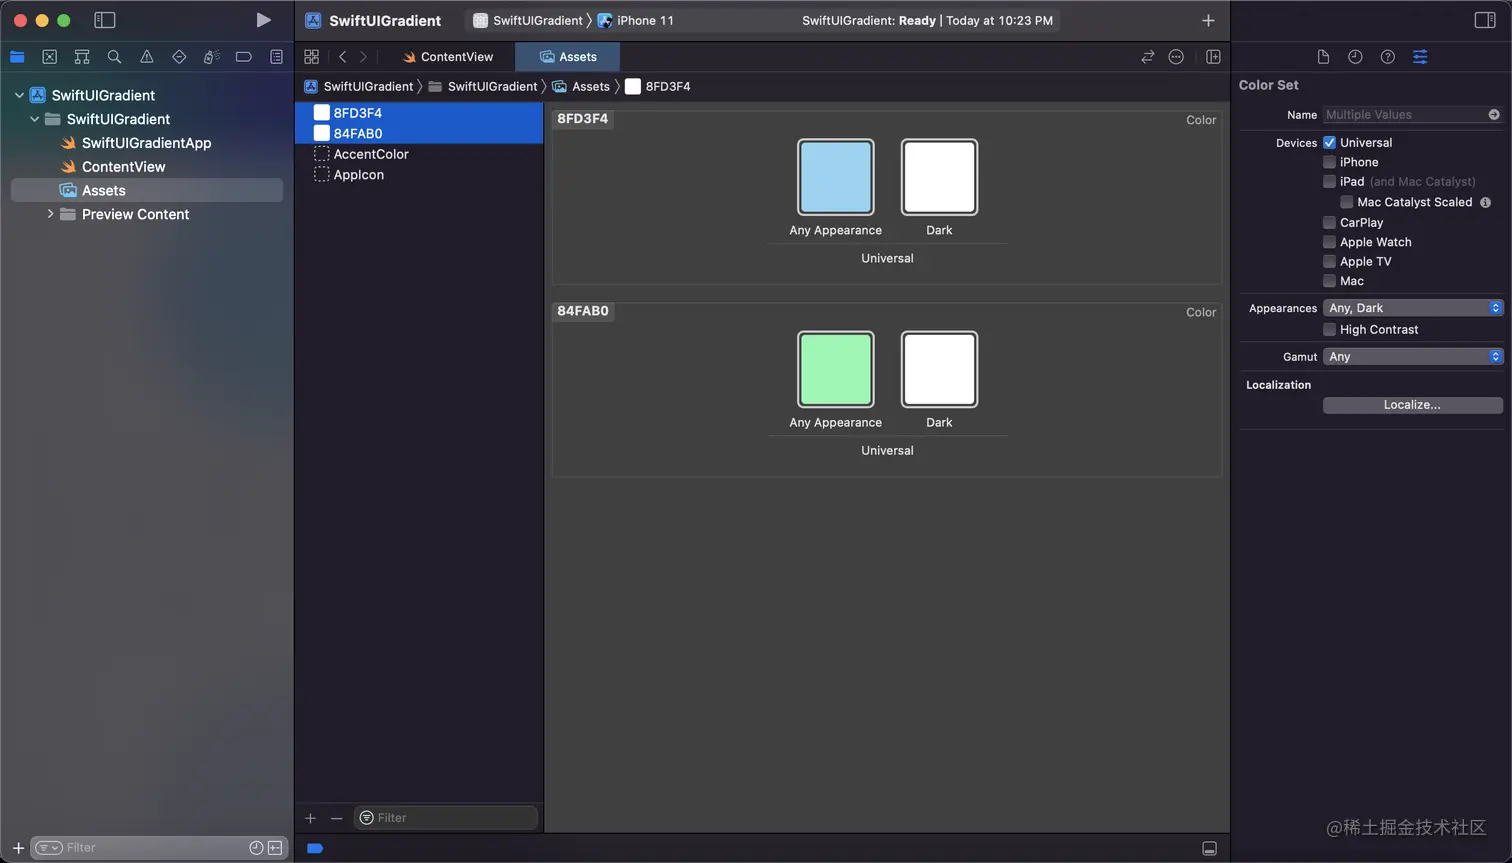The image size is (1512, 863).
Task: Open the Breakpoint navigator
Action: pyautogui.click(x=243, y=57)
